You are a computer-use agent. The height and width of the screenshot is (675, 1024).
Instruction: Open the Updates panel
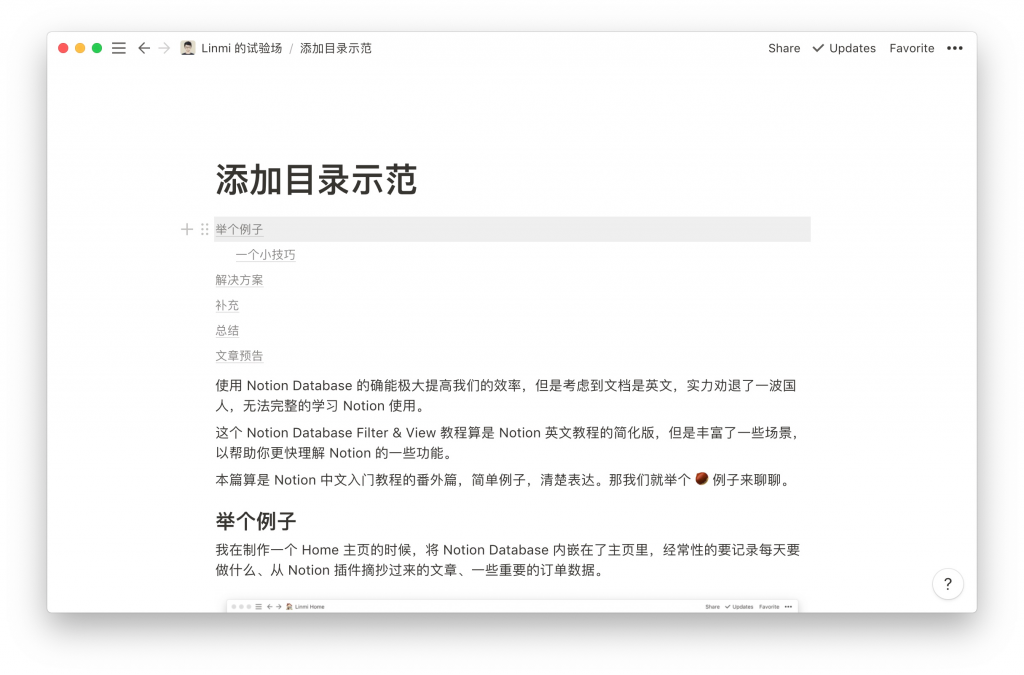click(852, 48)
